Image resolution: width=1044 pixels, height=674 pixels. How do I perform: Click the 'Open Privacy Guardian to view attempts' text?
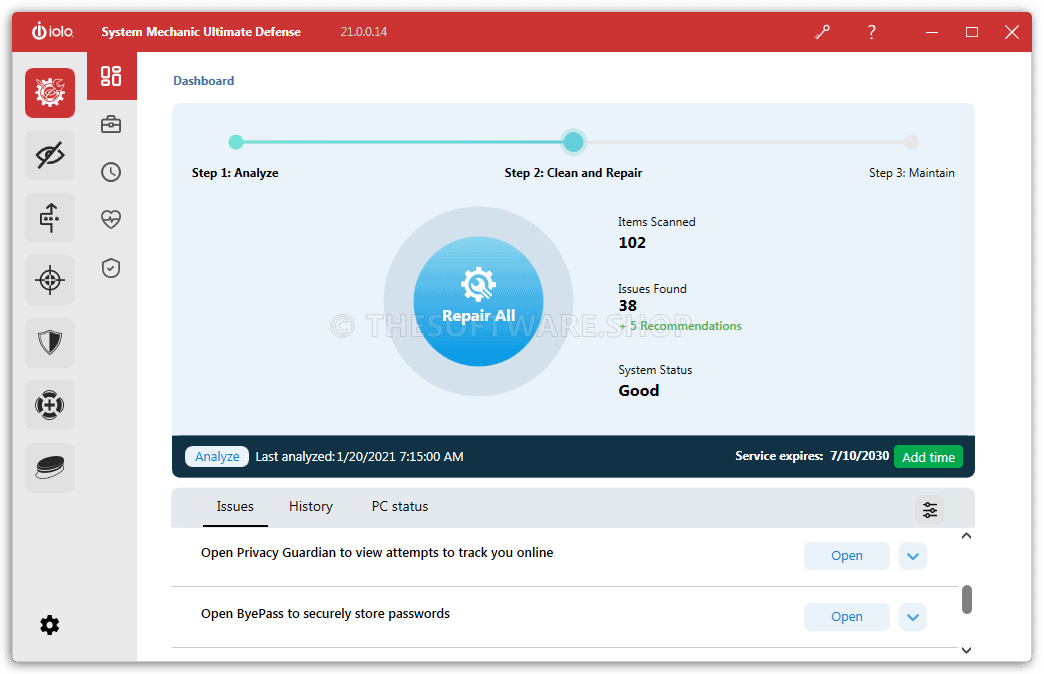(377, 553)
